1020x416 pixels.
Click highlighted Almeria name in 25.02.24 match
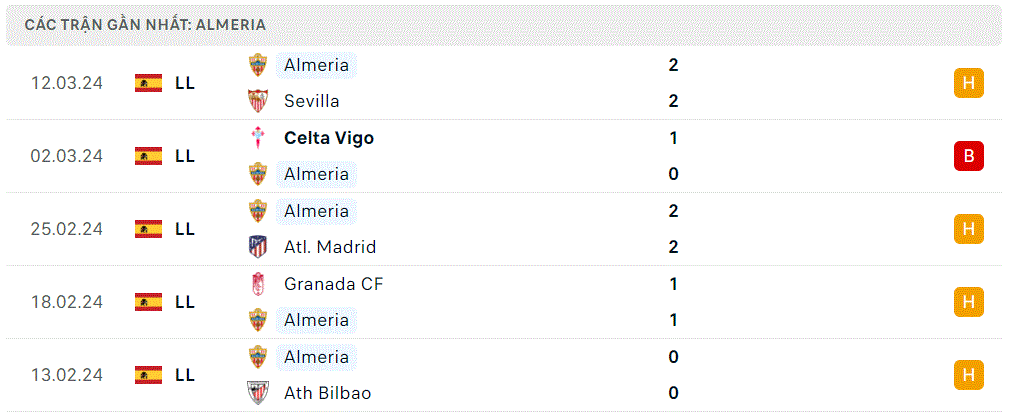[316, 211]
